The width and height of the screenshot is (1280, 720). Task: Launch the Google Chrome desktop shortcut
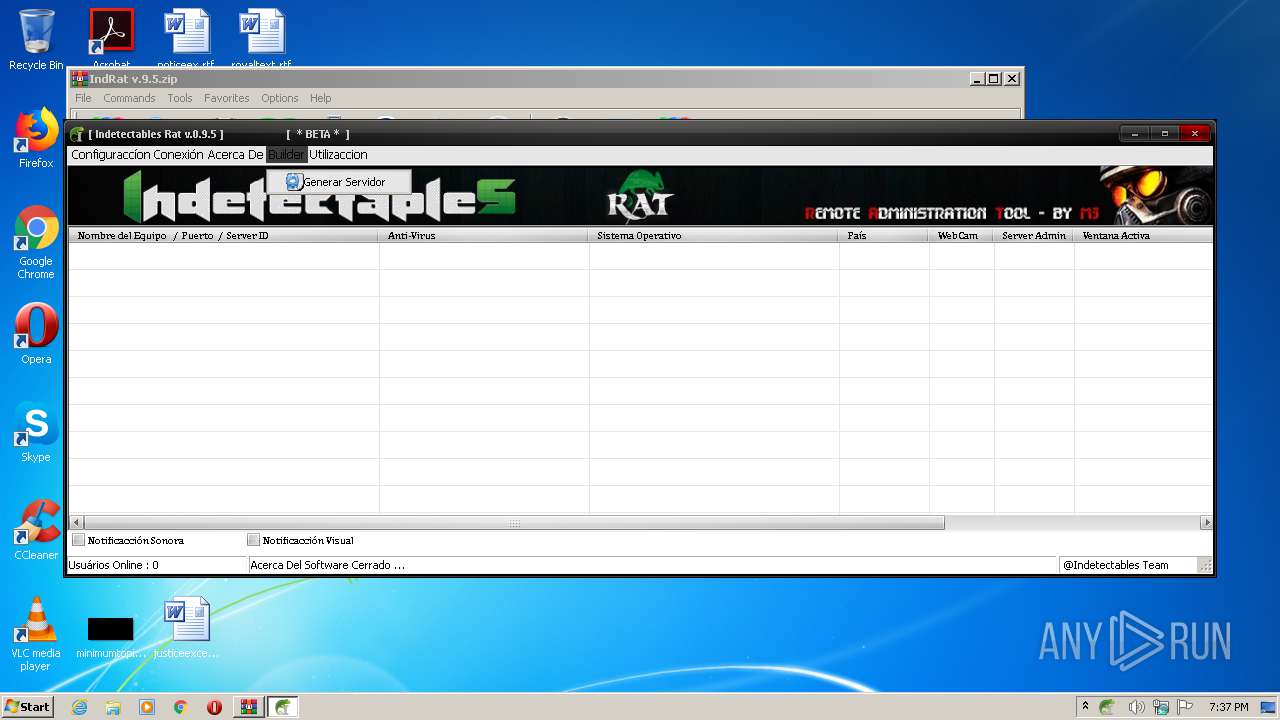click(x=36, y=242)
